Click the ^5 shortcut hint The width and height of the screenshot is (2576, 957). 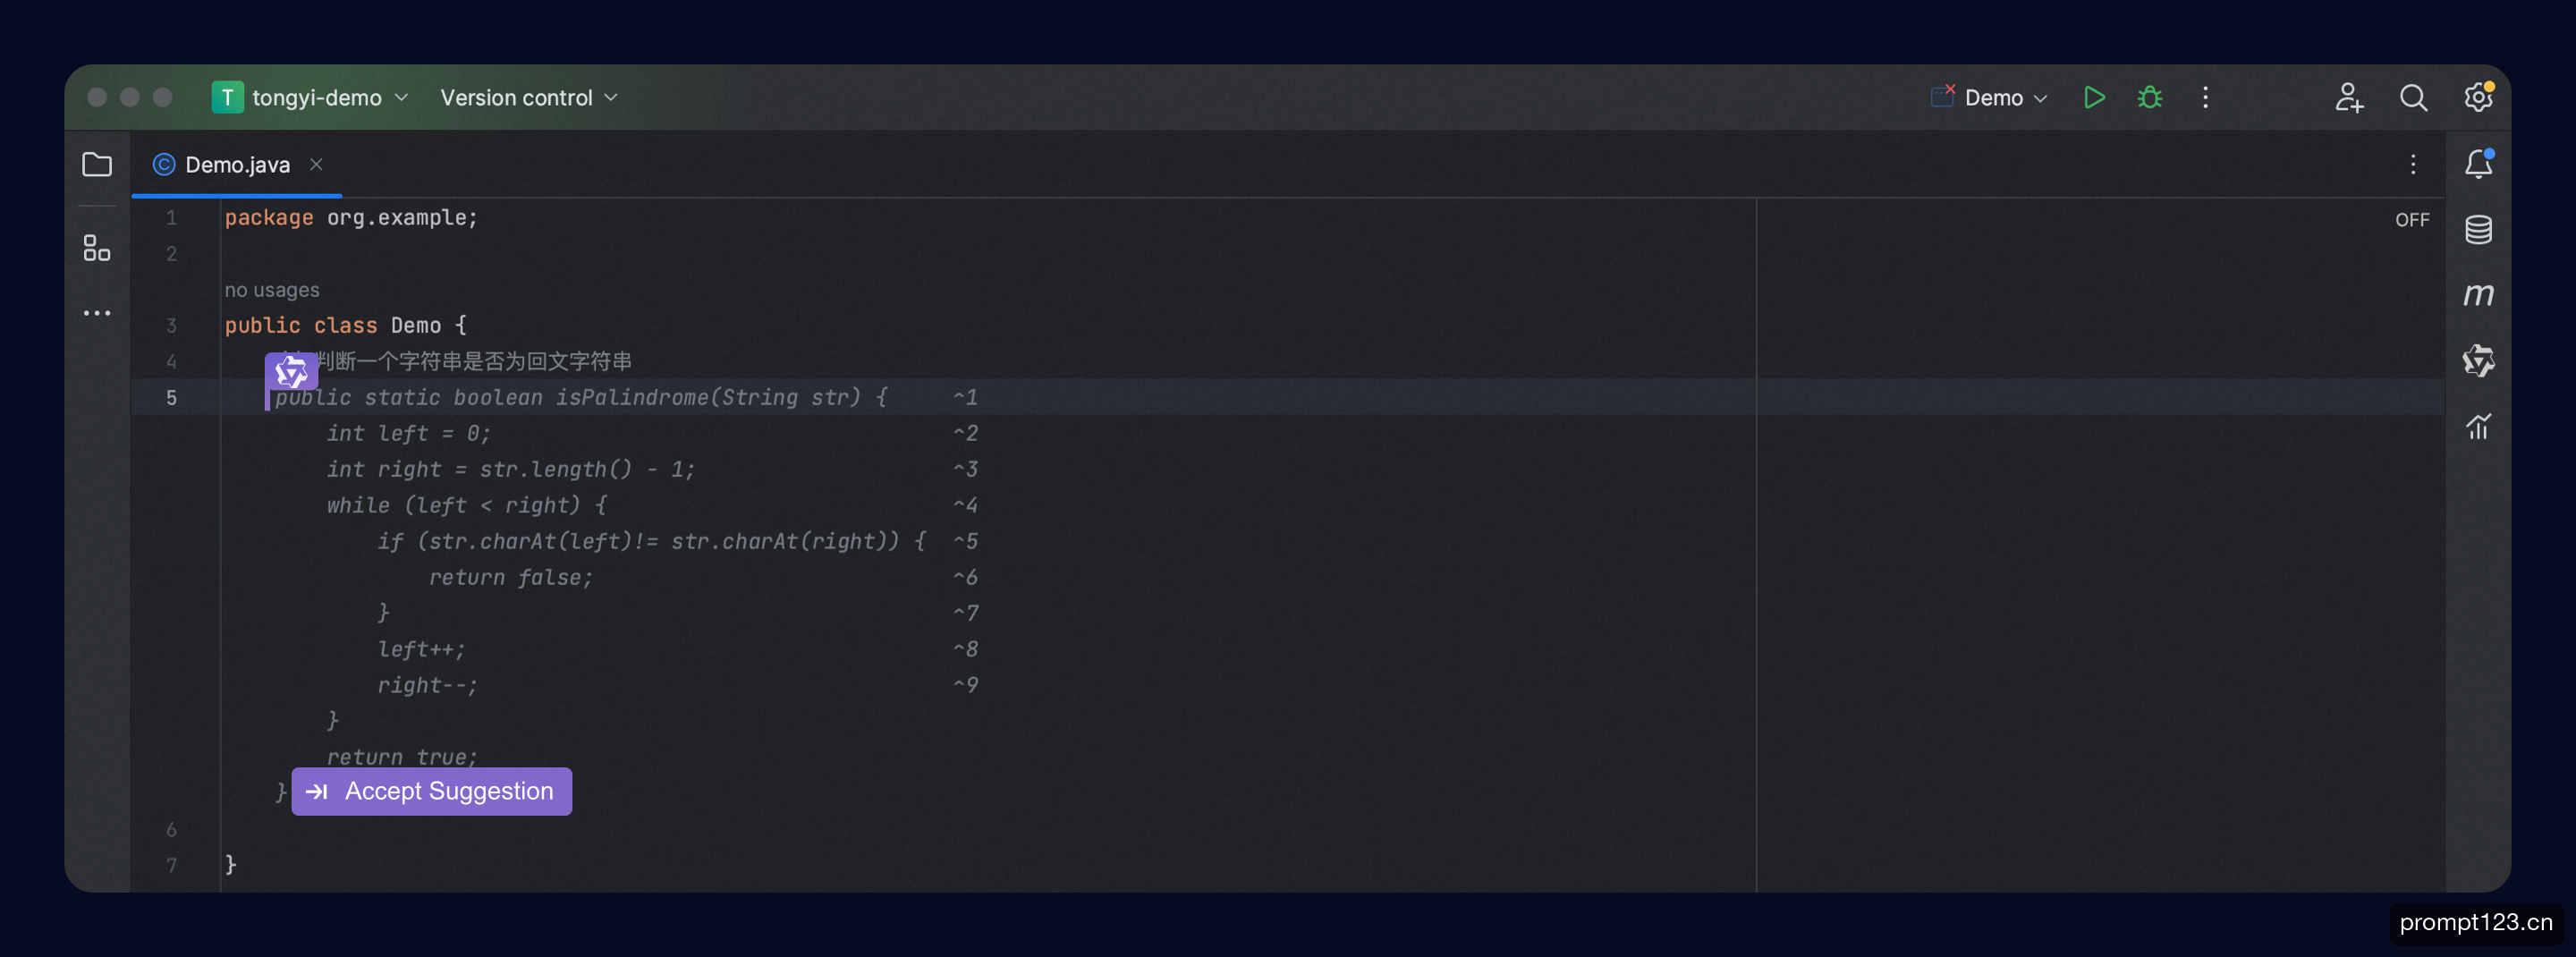click(x=965, y=542)
